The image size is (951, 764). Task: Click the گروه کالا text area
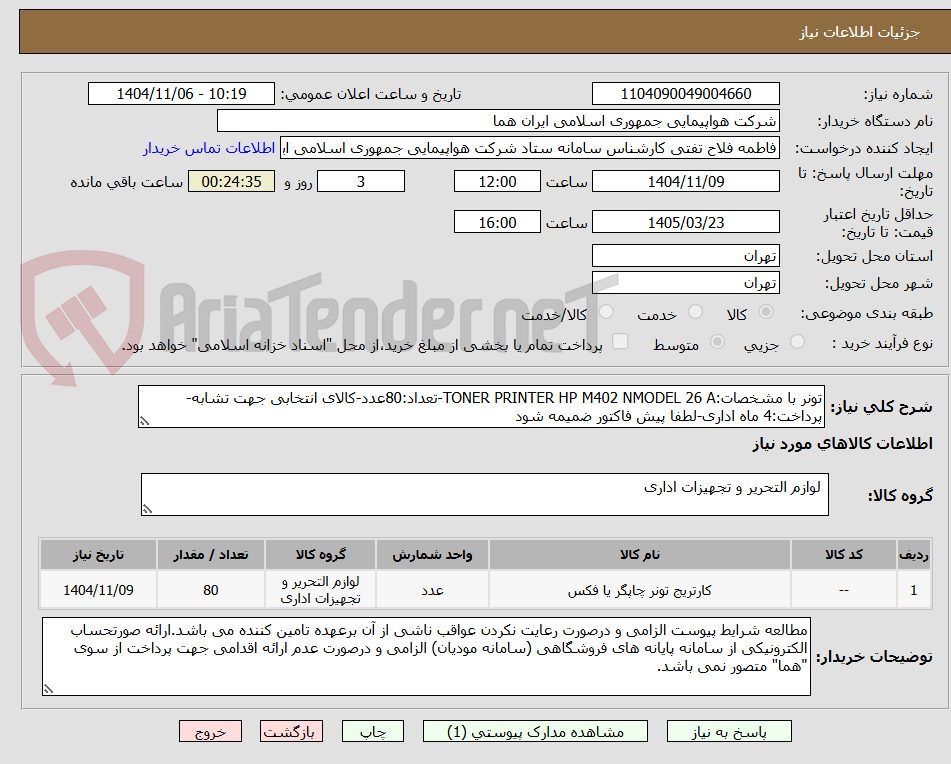[485, 495]
